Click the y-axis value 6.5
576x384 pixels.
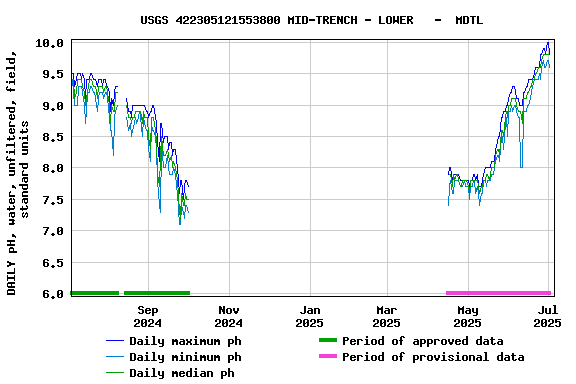point(53,263)
